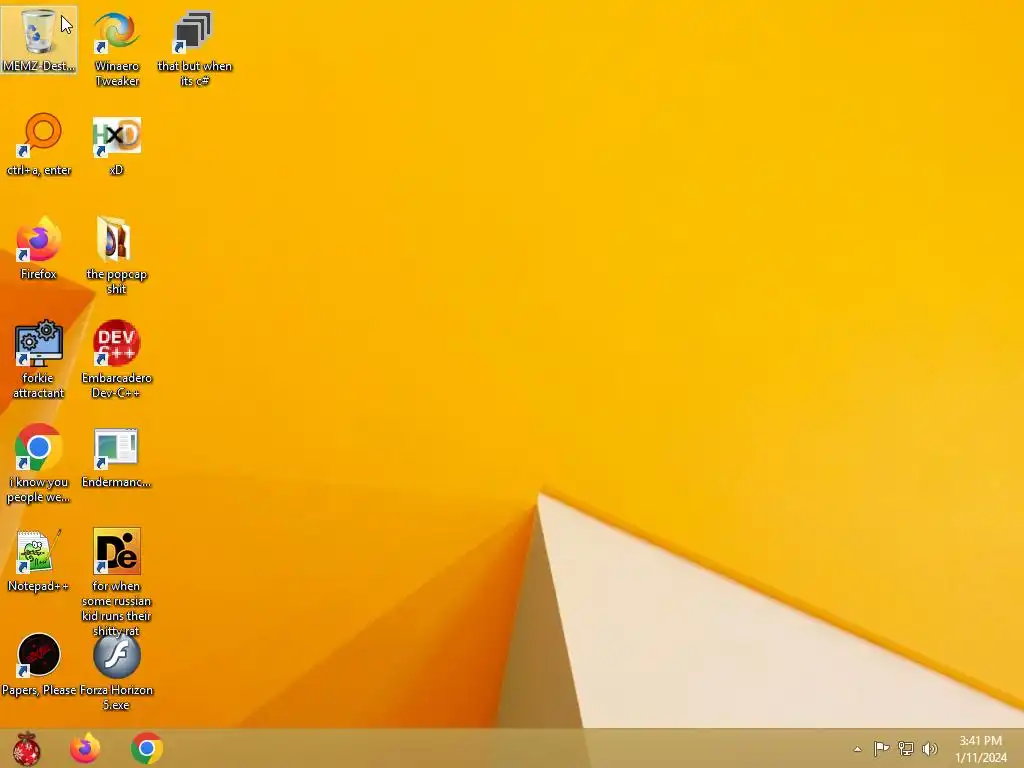Open the network tray icon

point(906,748)
